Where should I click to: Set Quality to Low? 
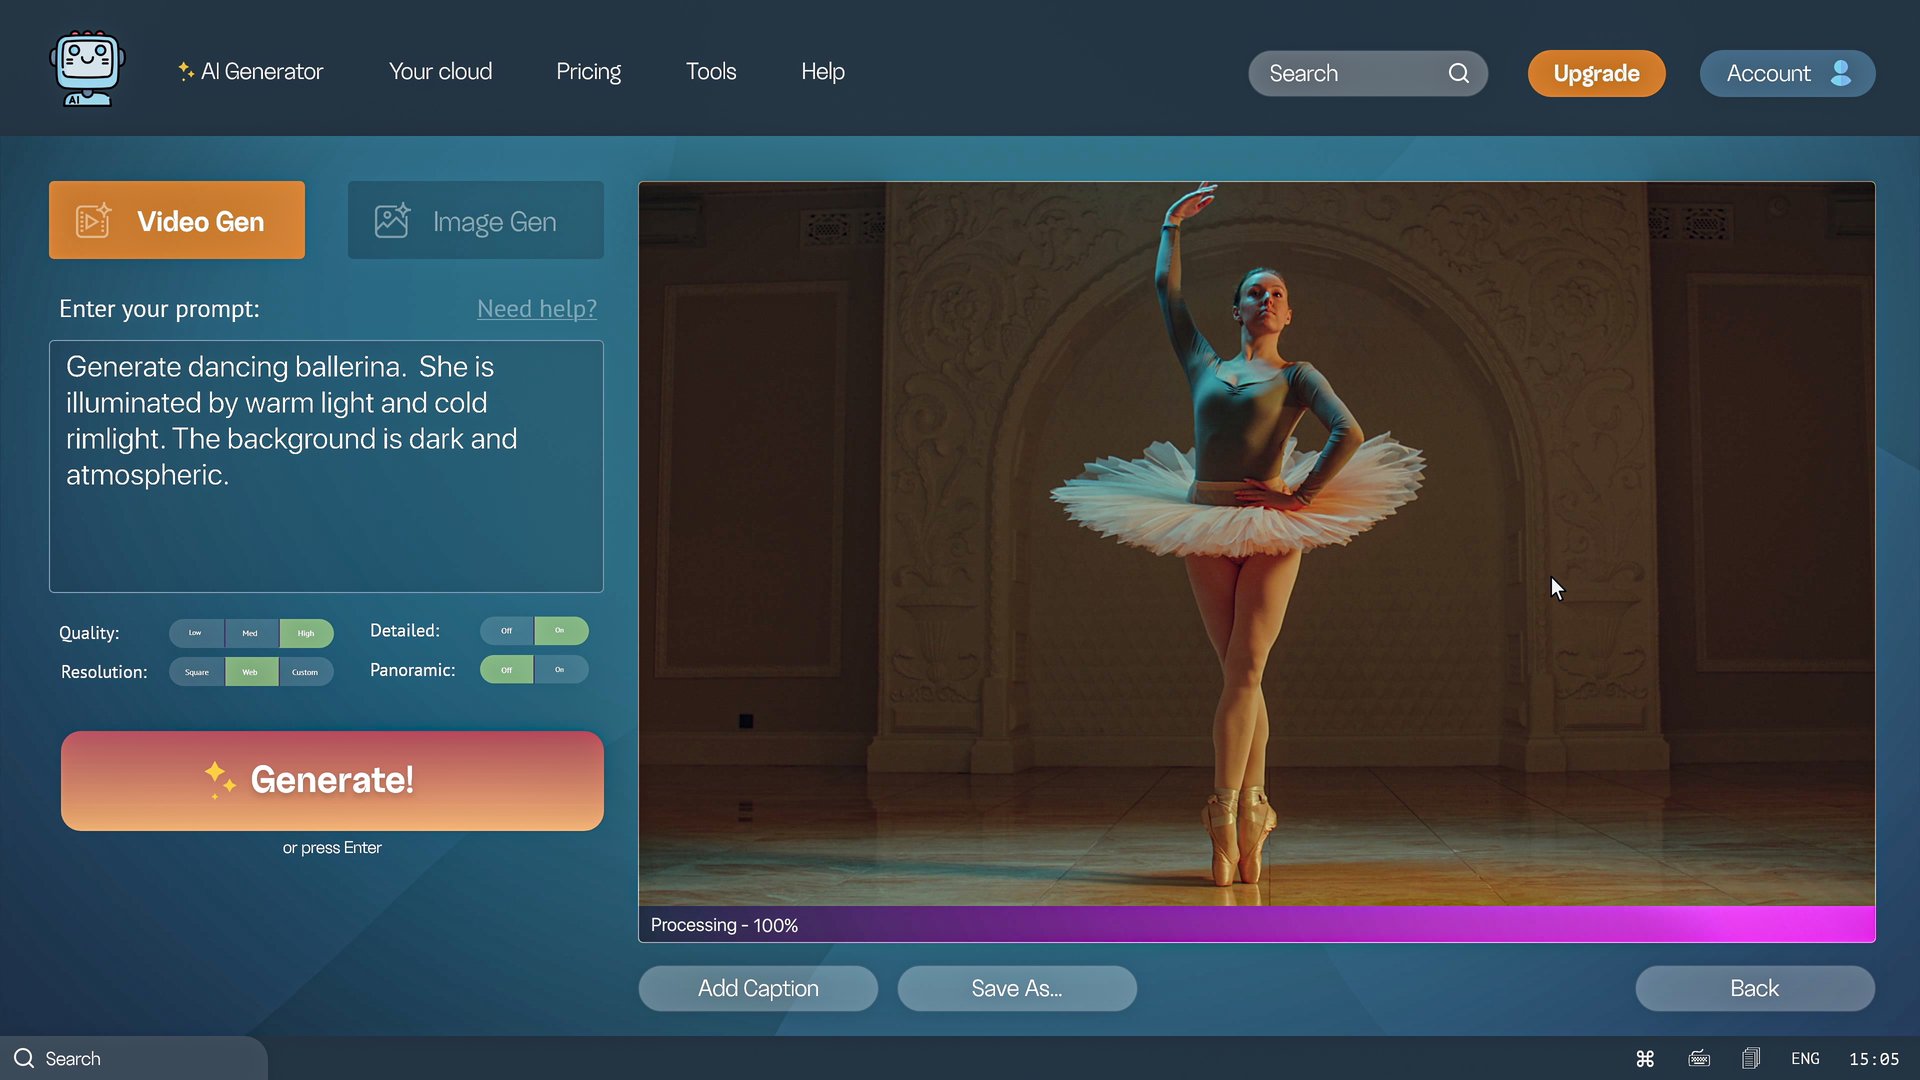pyautogui.click(x=196, y=633)
